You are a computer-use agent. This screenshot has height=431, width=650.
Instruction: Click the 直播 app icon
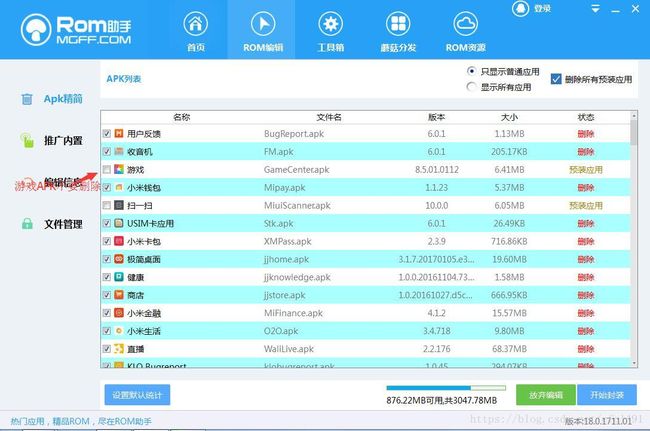tap(119, 349)
